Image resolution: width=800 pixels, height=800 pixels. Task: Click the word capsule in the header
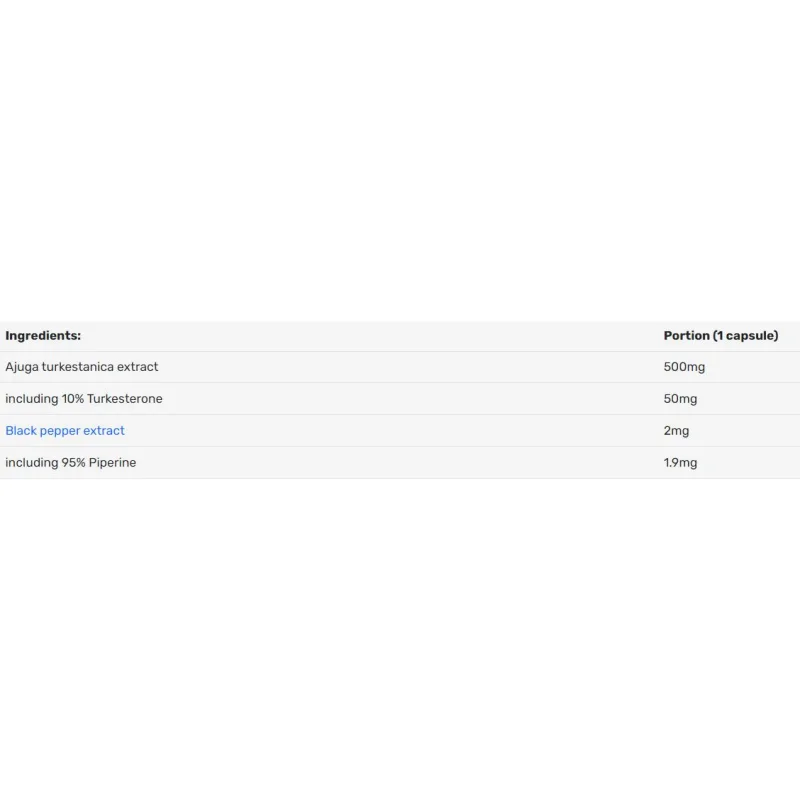click(750, 336)
